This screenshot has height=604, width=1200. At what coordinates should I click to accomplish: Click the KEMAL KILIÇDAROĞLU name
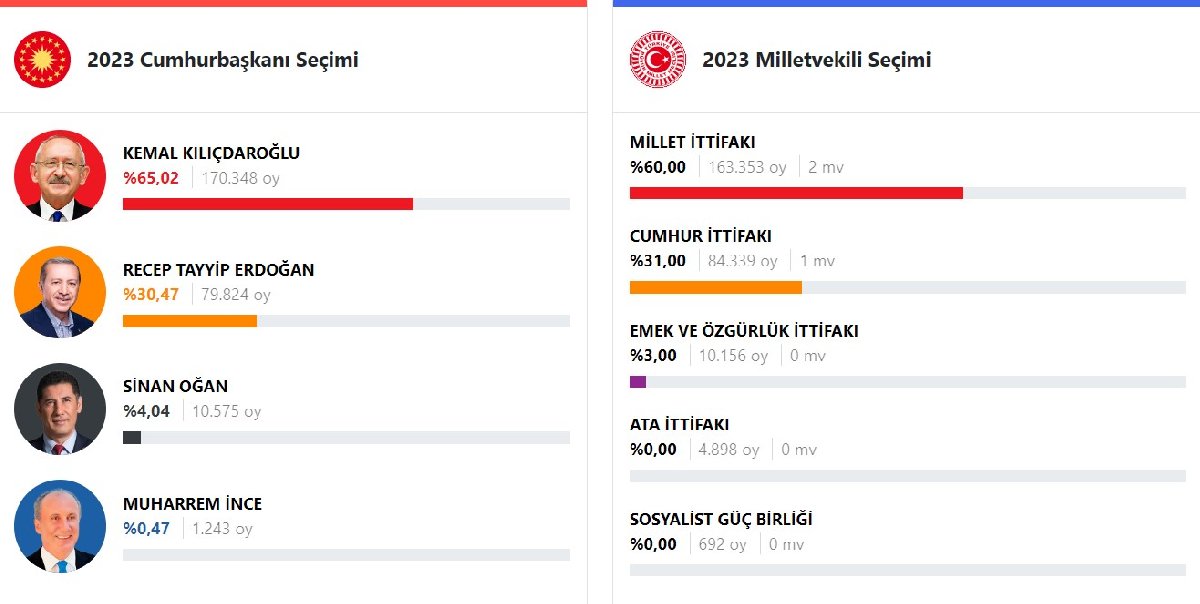tap(211, 153)
